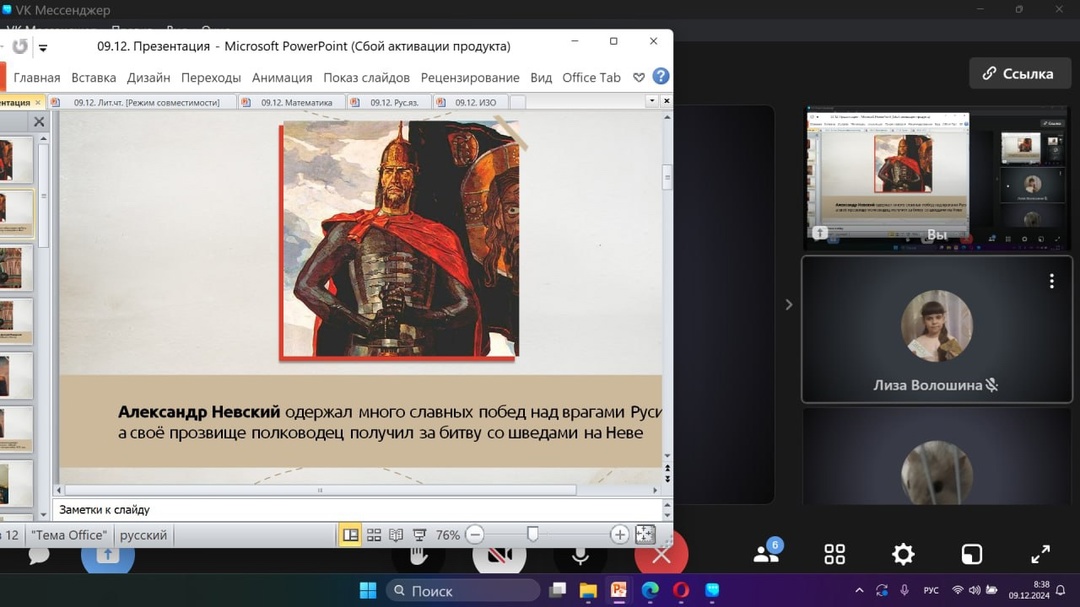
Task: Turn on the camera in VK call
Action: [499, 555]
